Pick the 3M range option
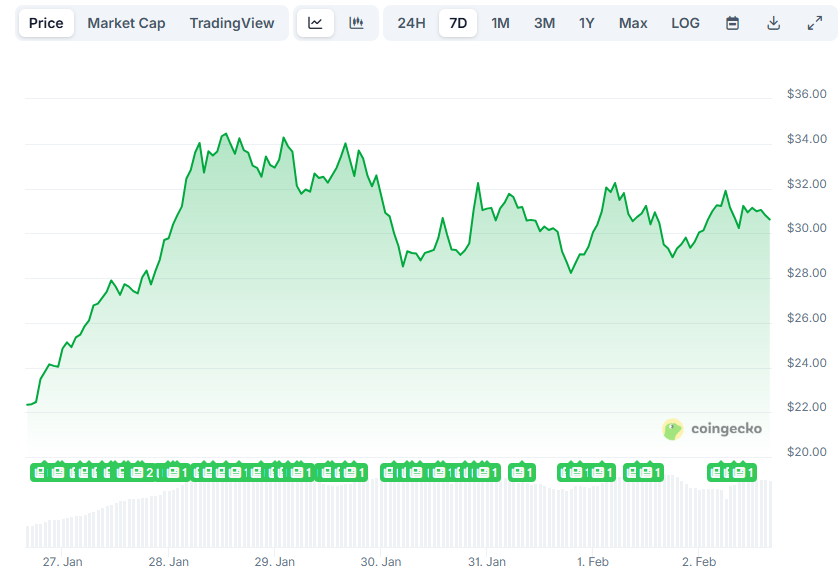This screenshot has height=582, width=840. (543, 22)
